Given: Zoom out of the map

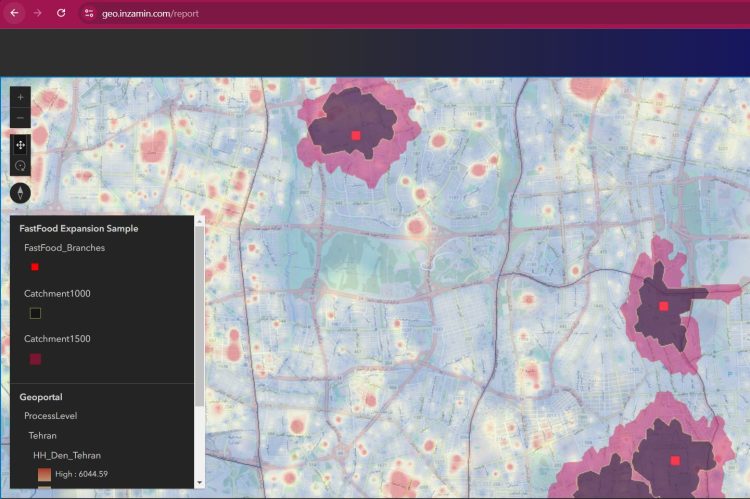Looking at the screenshot, I should (21, 119).
